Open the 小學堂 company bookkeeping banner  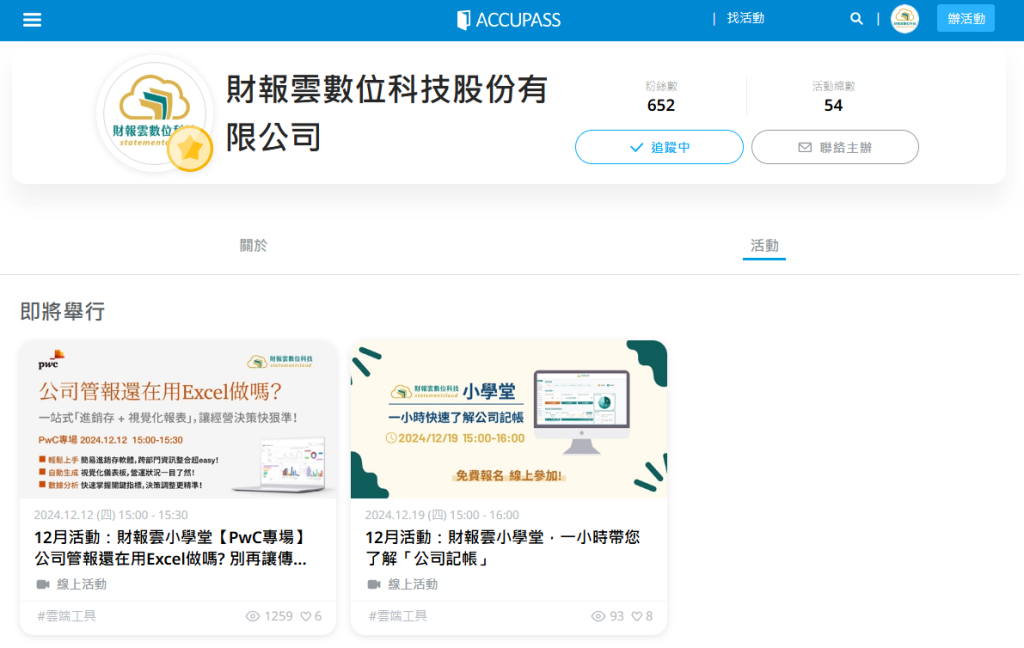(509, 419)
